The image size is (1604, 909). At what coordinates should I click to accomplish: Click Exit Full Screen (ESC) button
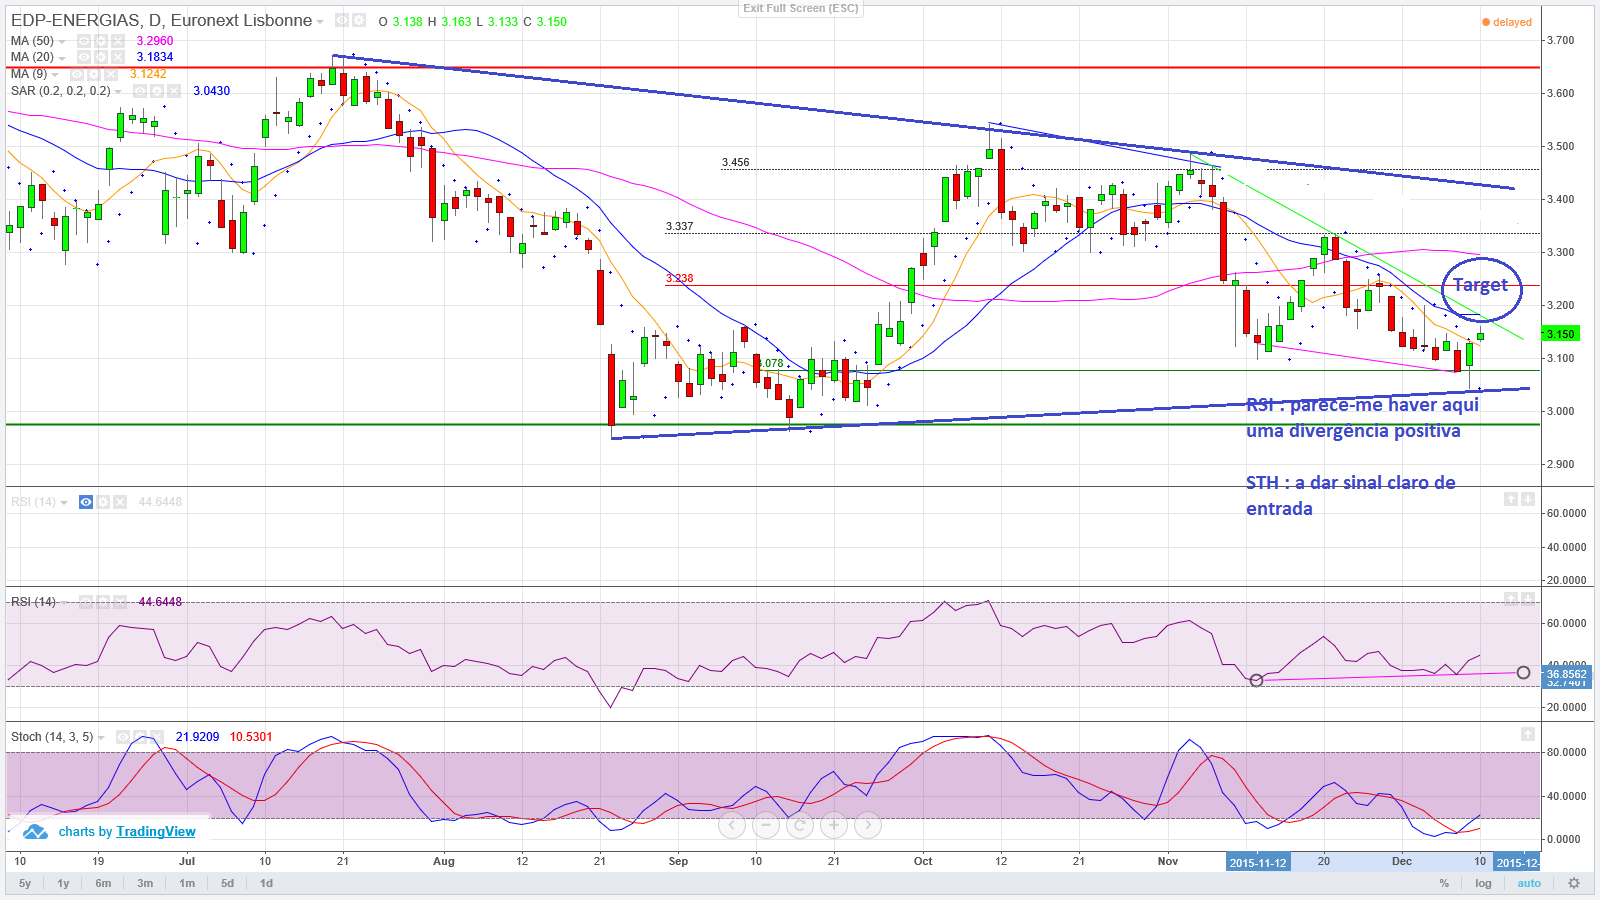click(x=800, y=8)
